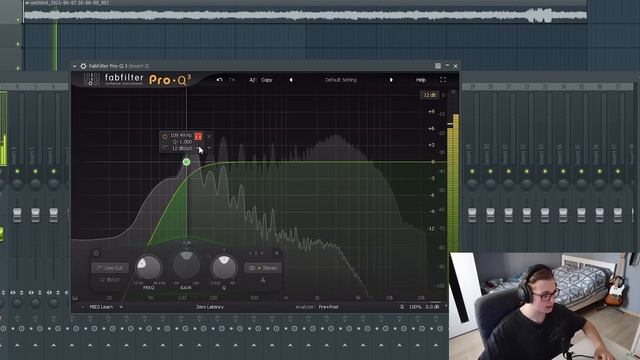640x360 pixels.
Task: Click Copy in the Pro-Q 3 header
Action: pyautogui.click(x=267, y=80)
